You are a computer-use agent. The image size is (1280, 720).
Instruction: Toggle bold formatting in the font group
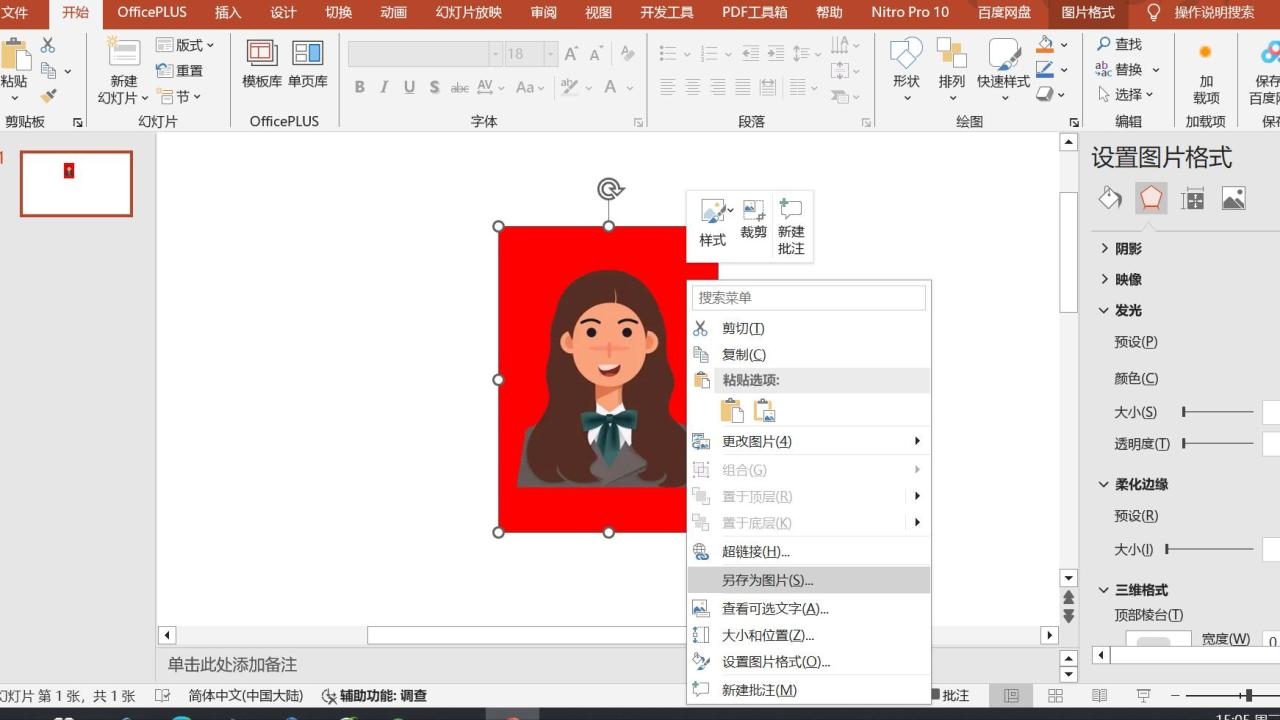point(359,87)
